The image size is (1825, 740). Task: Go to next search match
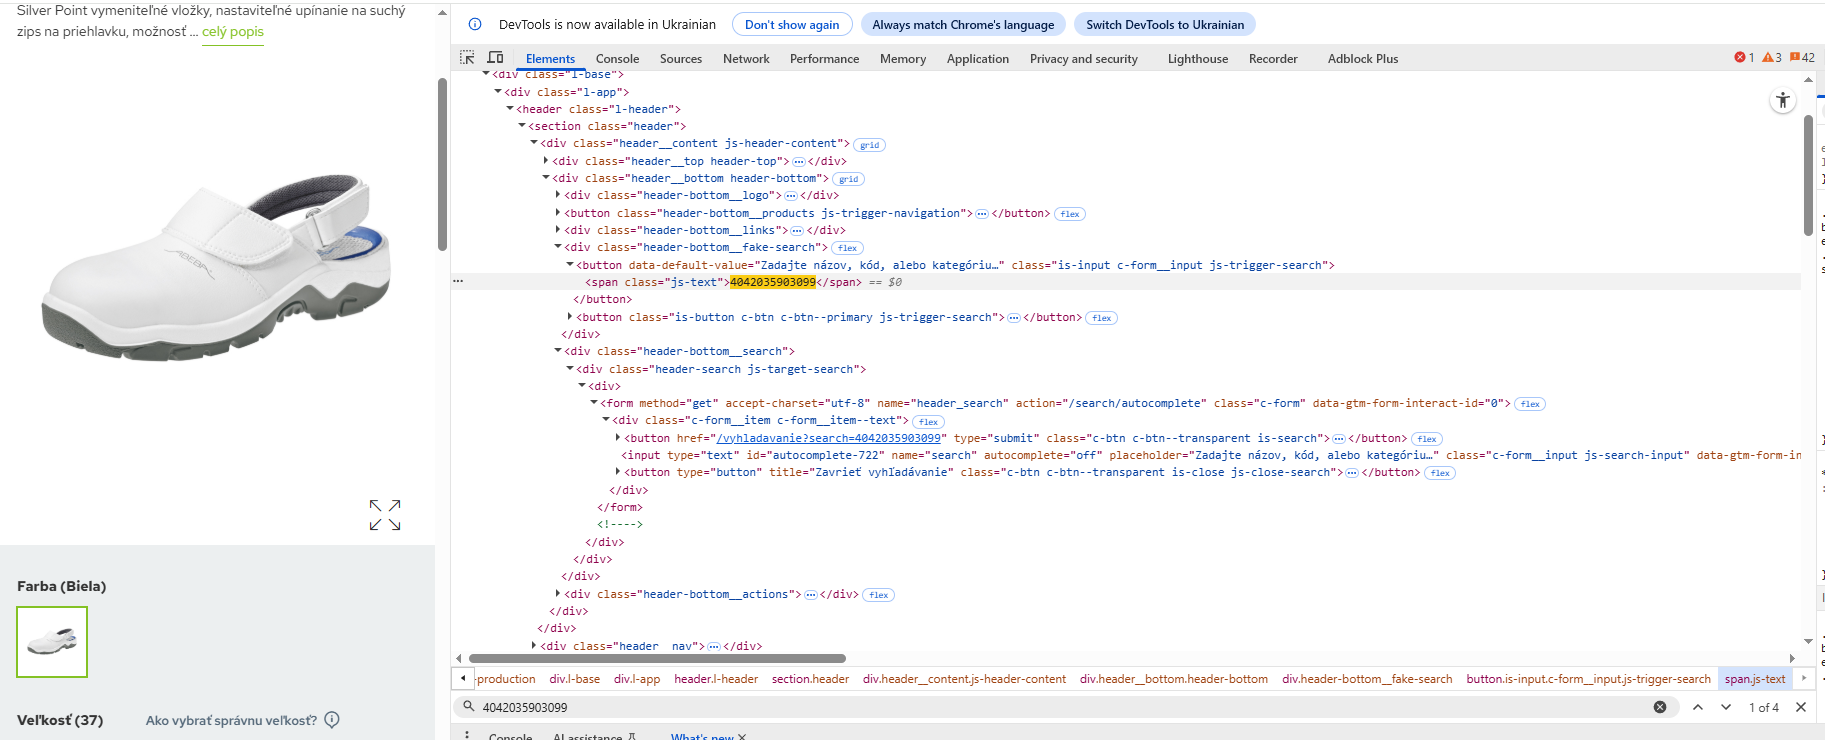1726,707
